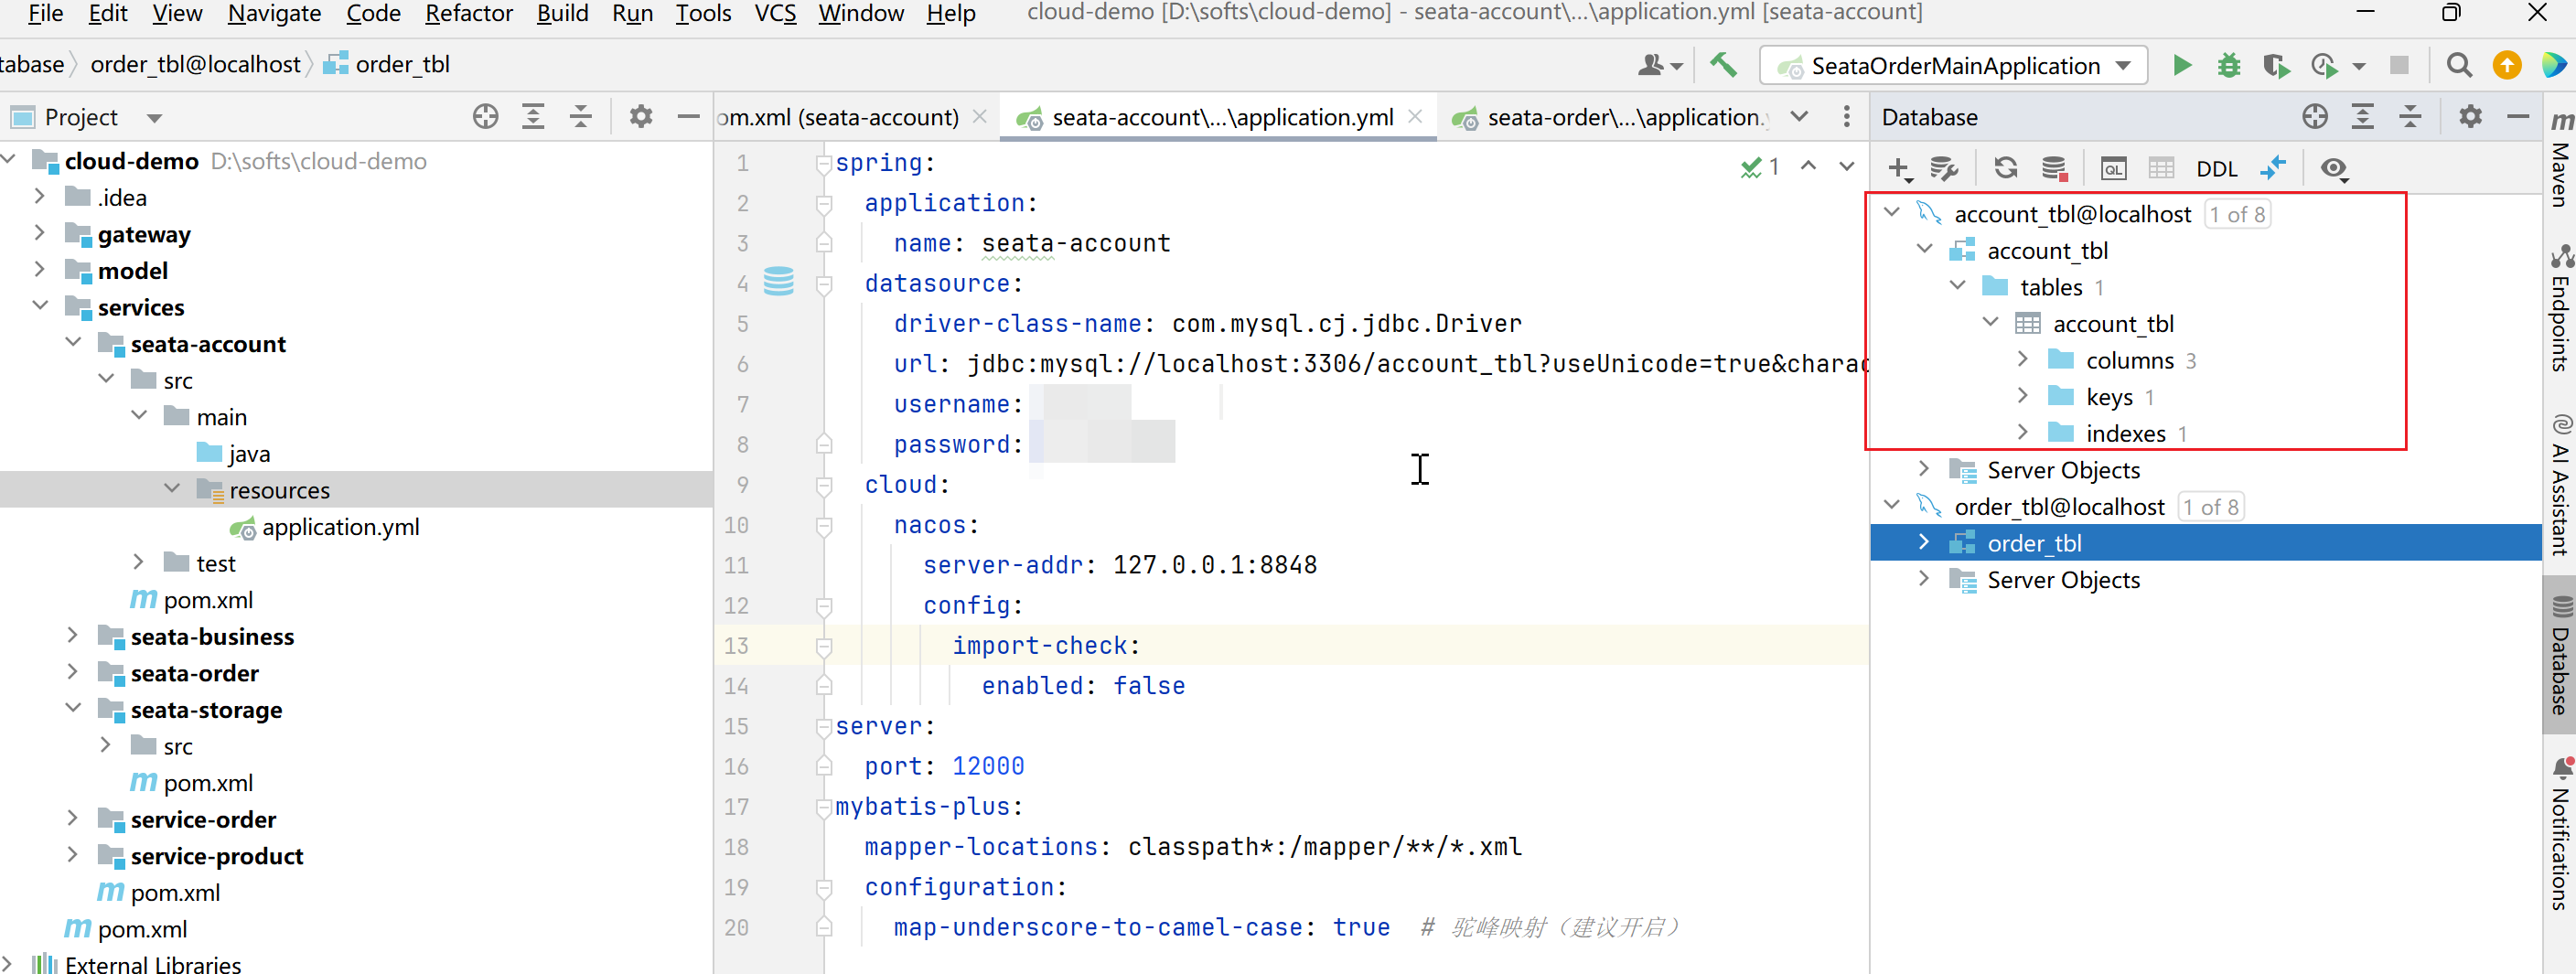2576x974 pixels.
Task: Hide the Database tool window
Action: tap(2518, 117)
